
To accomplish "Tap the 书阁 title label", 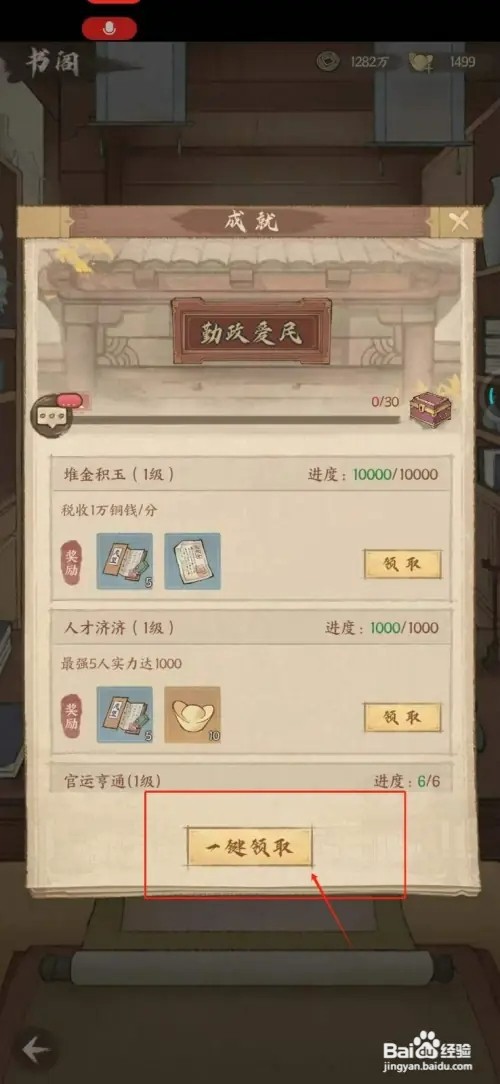I will [52, 63].
